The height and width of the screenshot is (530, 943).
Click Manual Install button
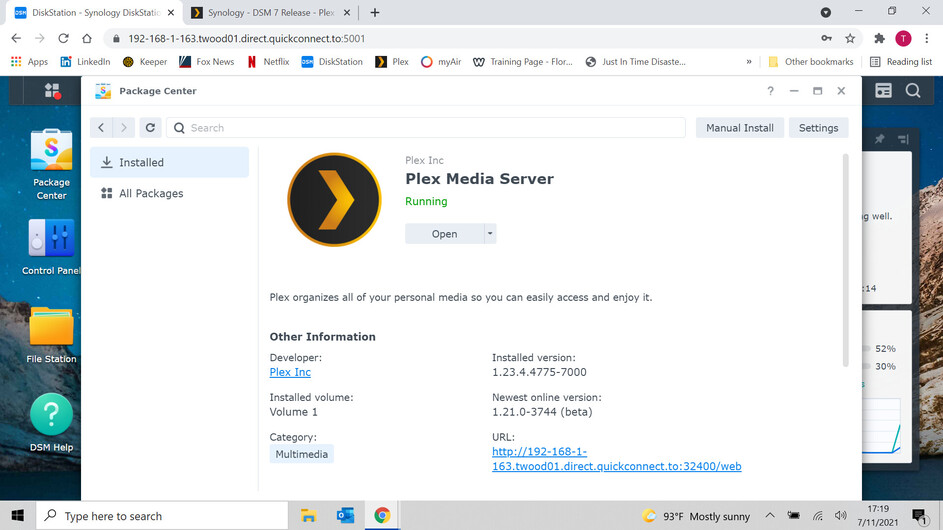click(740, 128)
